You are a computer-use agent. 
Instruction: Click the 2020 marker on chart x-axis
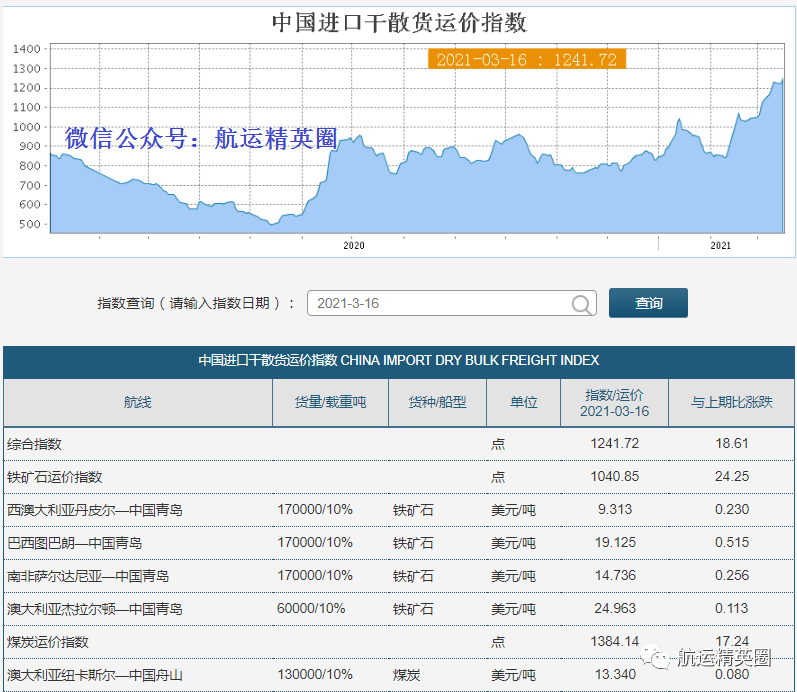pyautogui.click(x=354, y=245)
